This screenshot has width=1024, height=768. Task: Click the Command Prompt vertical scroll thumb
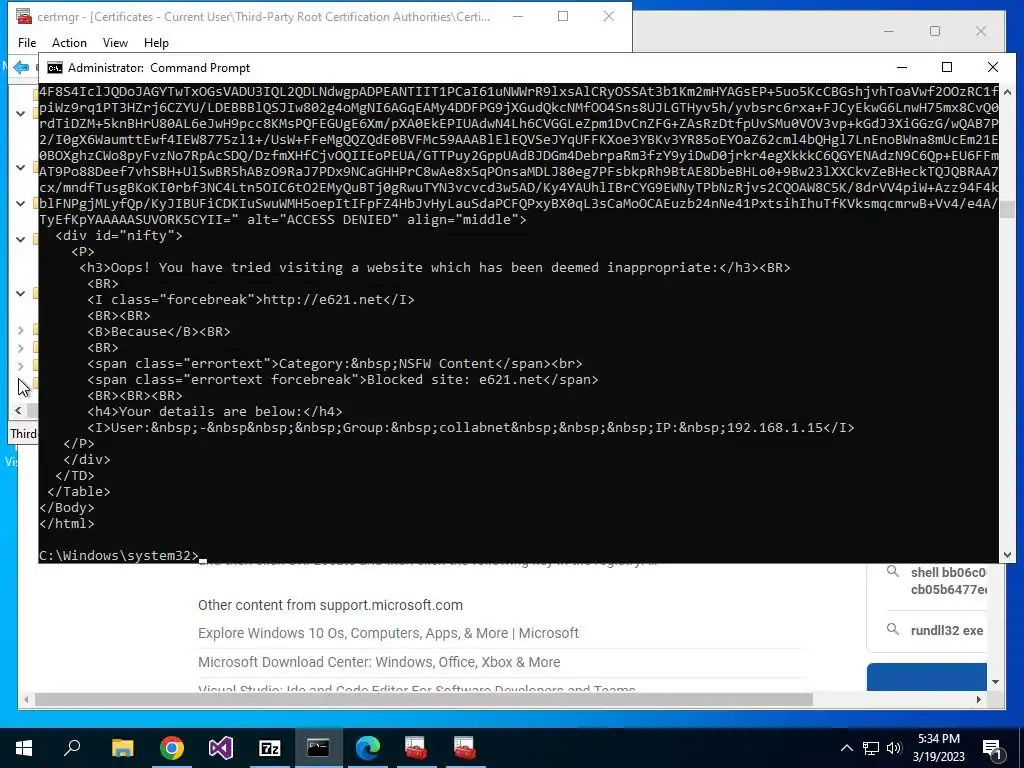[x=1008, y=210]
